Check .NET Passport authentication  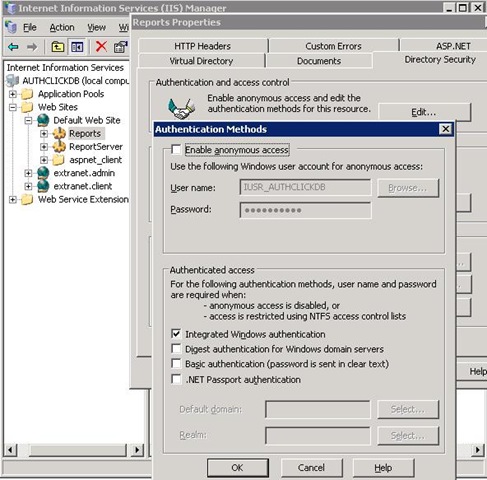176,379
